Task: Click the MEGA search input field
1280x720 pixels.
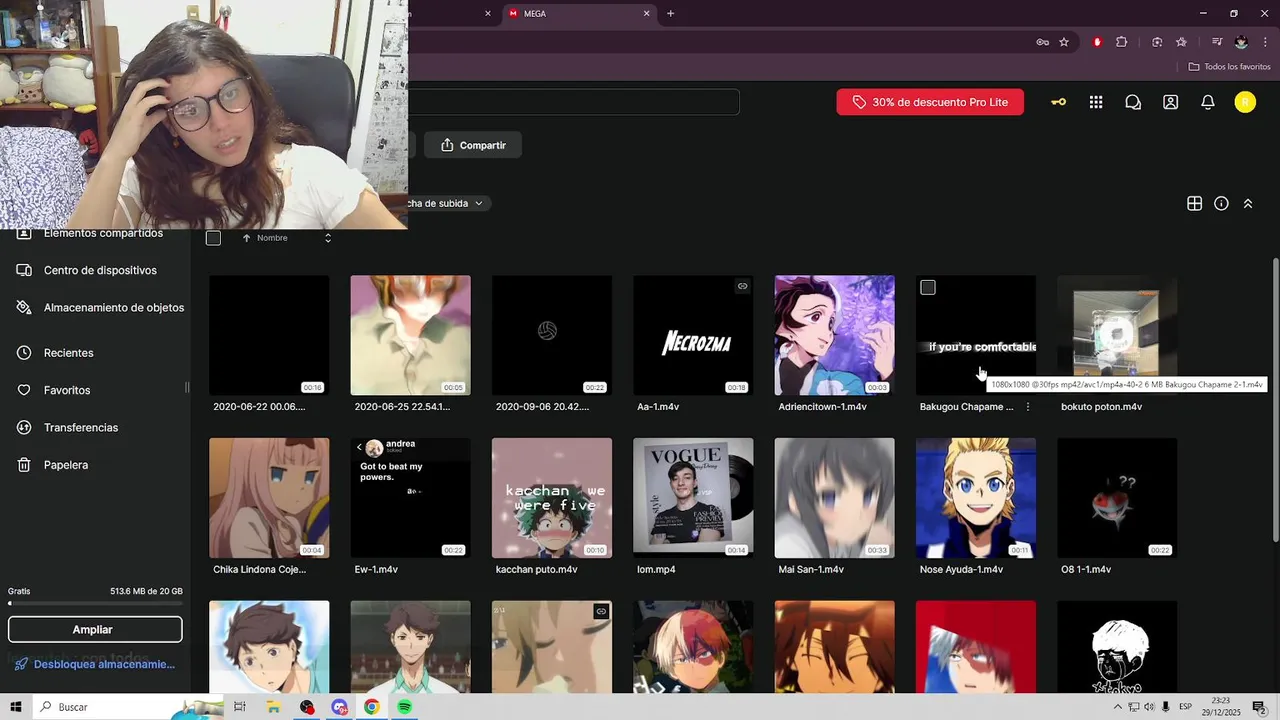Action: pyautogui.click(x=572, y=102)
